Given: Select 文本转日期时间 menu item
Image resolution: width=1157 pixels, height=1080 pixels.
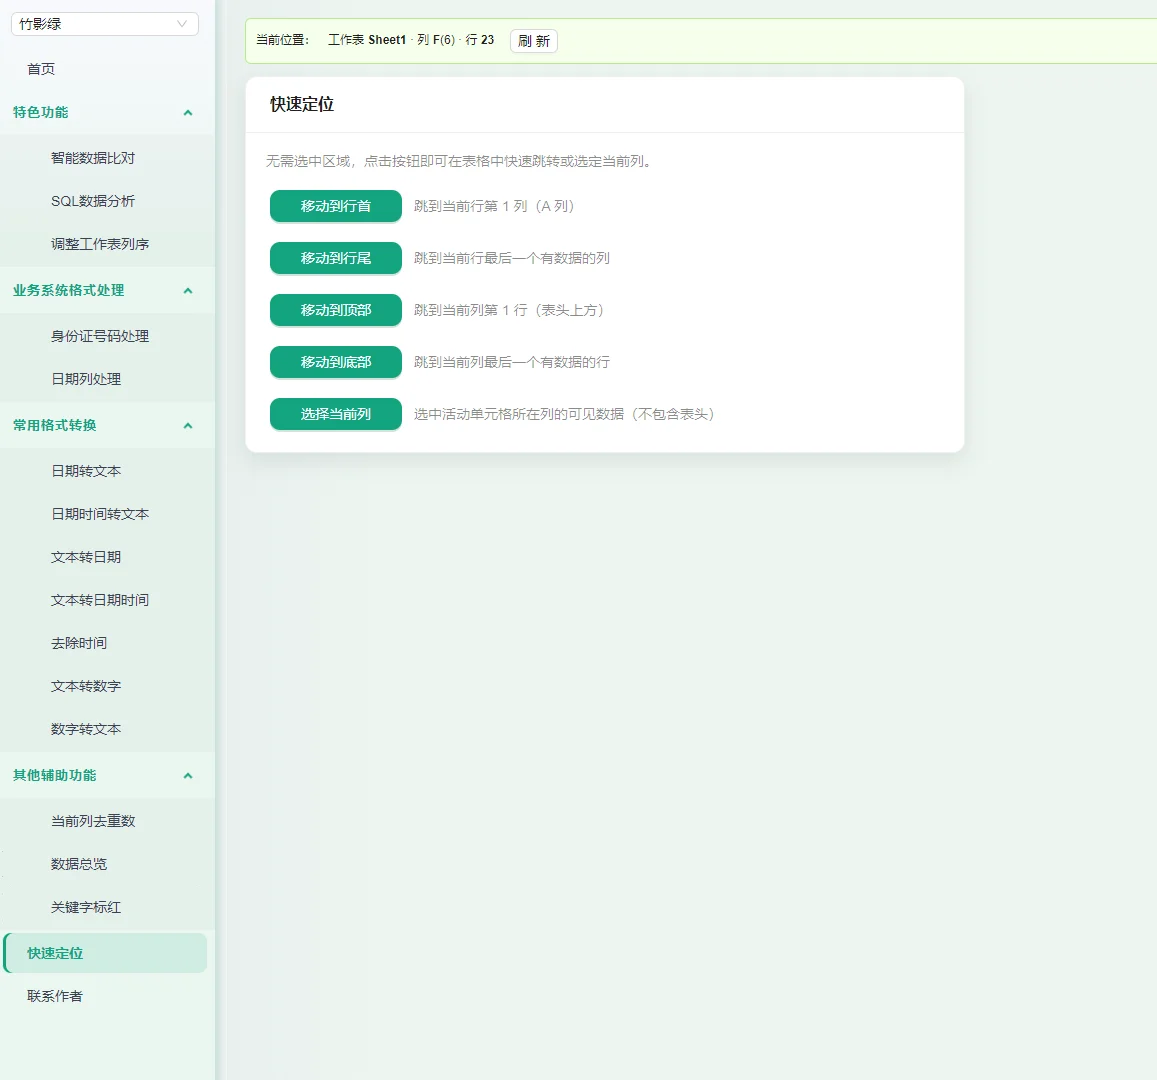Looking at the screenshot, I should click(x=100, y=600).
